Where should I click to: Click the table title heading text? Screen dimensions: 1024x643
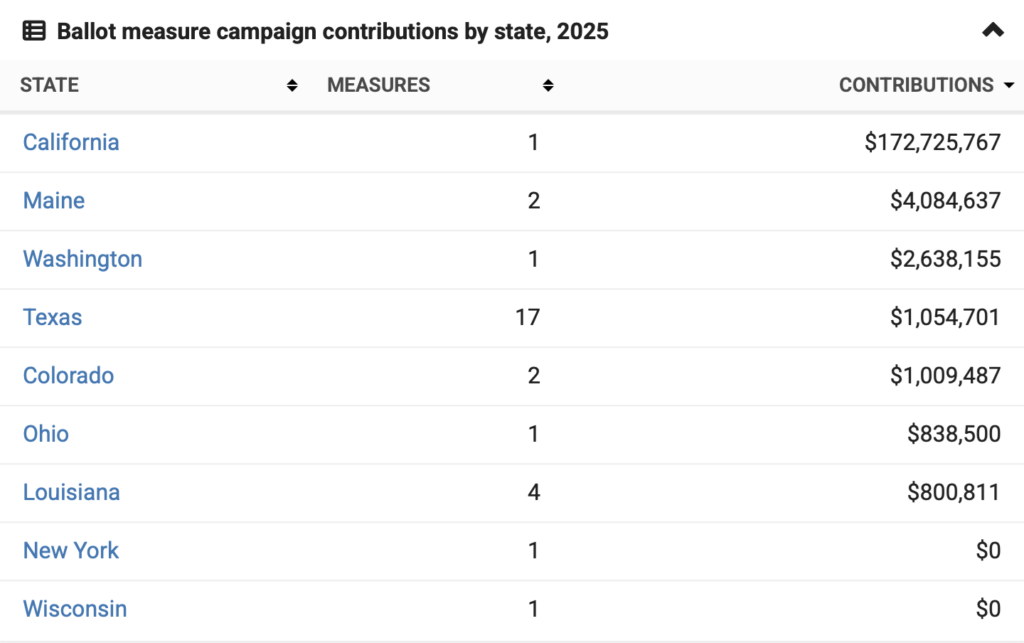pyautogui.click(x=332, y=32)
